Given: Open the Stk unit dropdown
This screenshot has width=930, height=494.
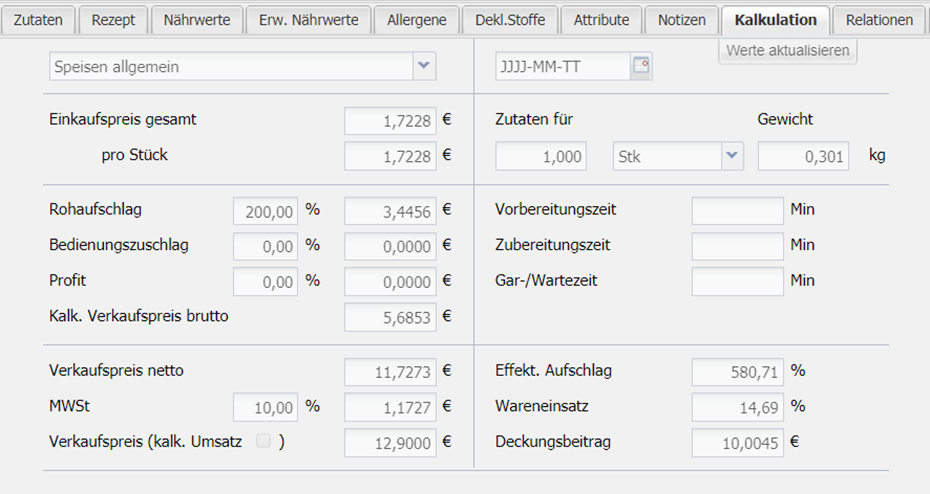Looking at the screenshot, I should [x=733, y=156].
